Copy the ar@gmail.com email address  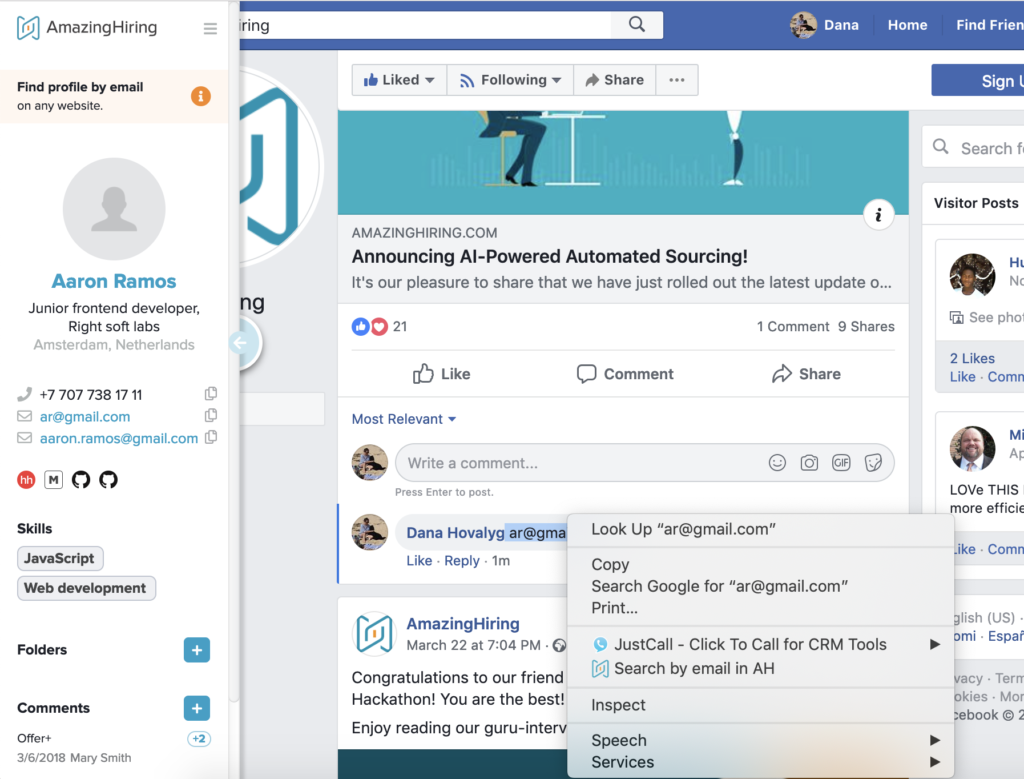pos(210,415)
